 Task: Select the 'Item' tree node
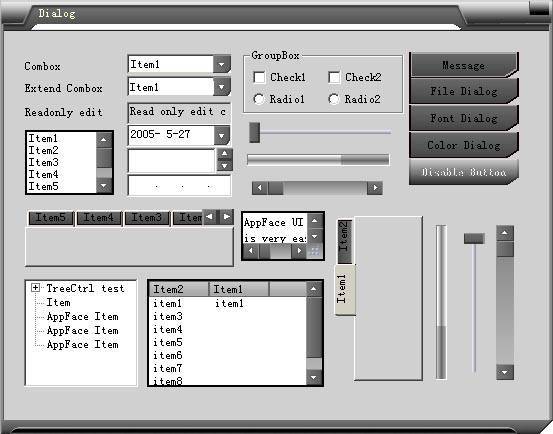59,302
